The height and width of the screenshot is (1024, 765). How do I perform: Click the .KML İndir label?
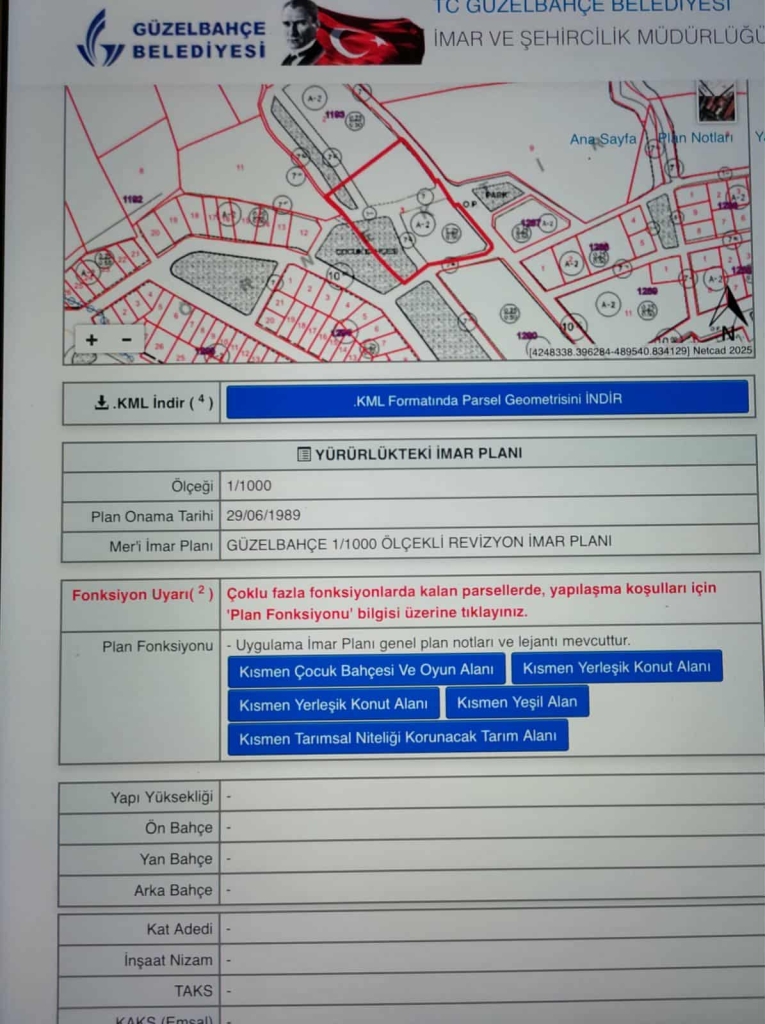(162, 402)
